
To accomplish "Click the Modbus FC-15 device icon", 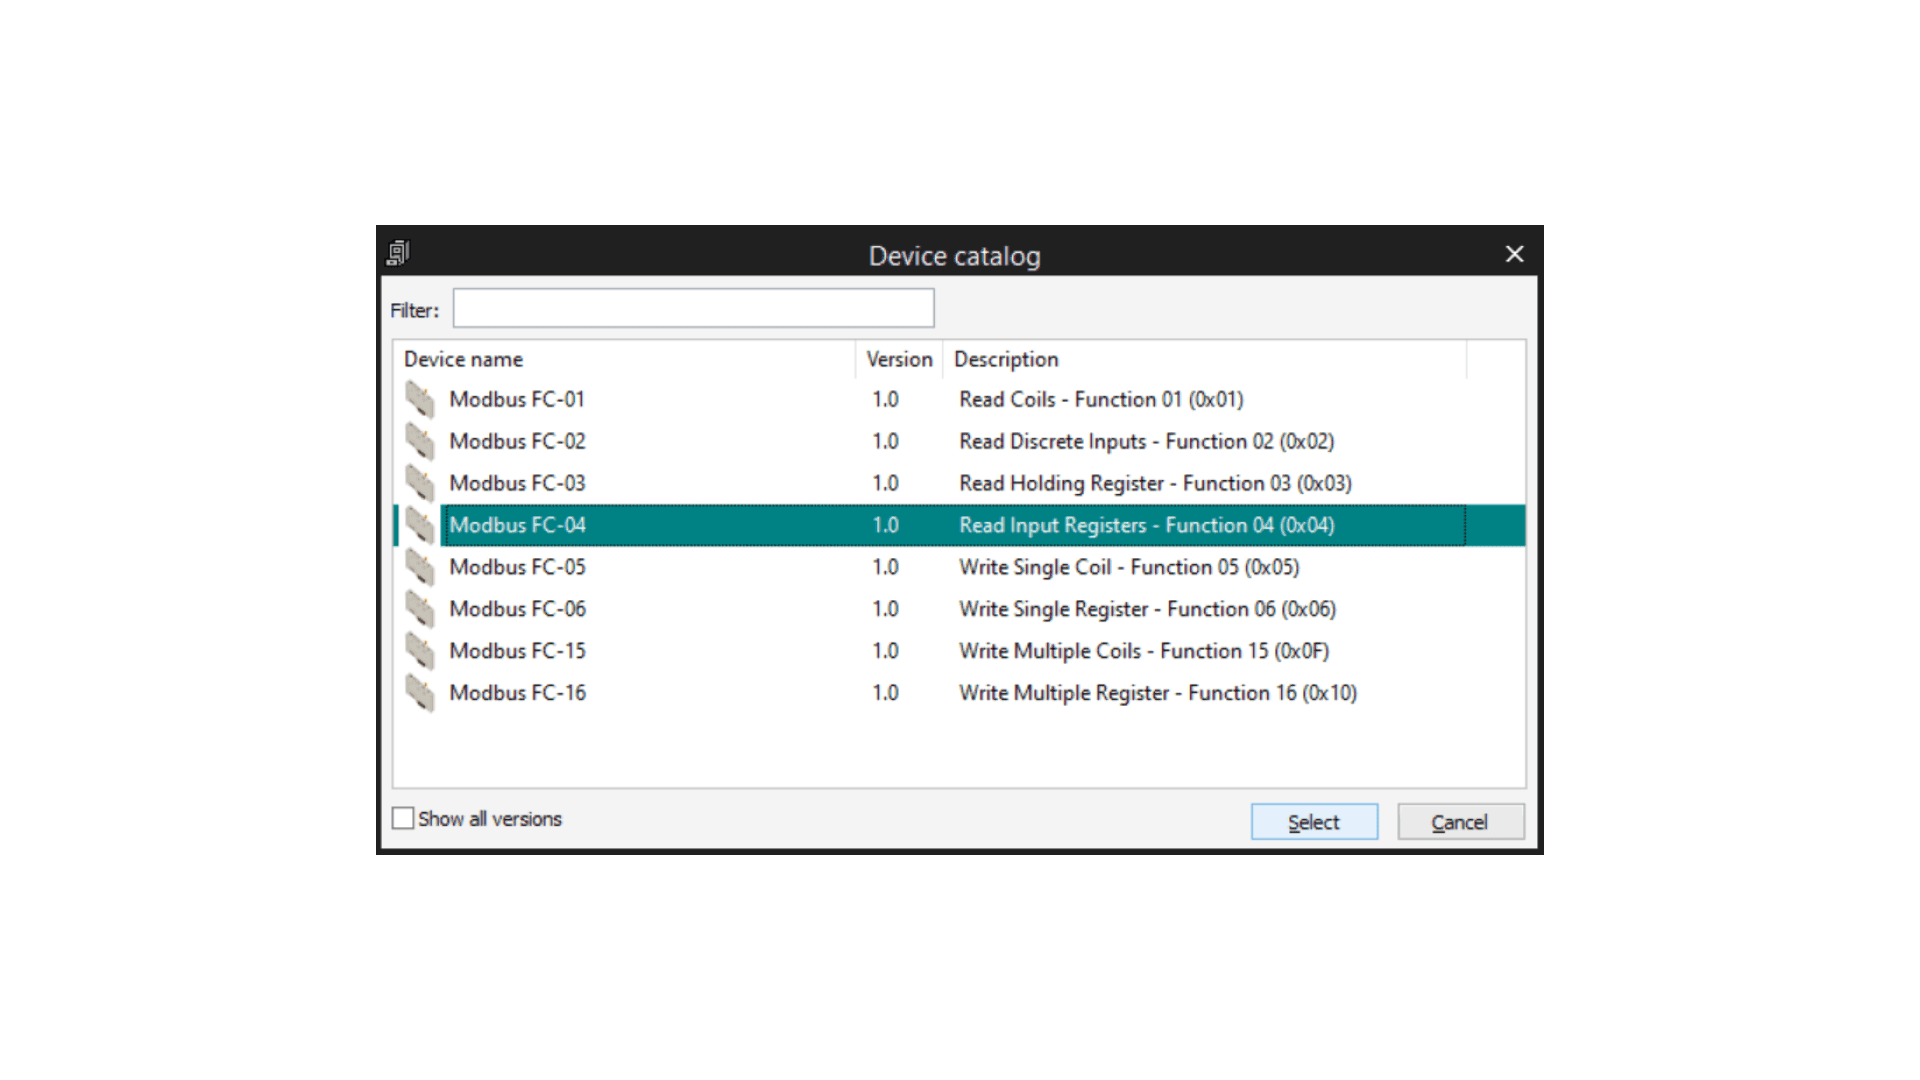I will tap(420, 652).
